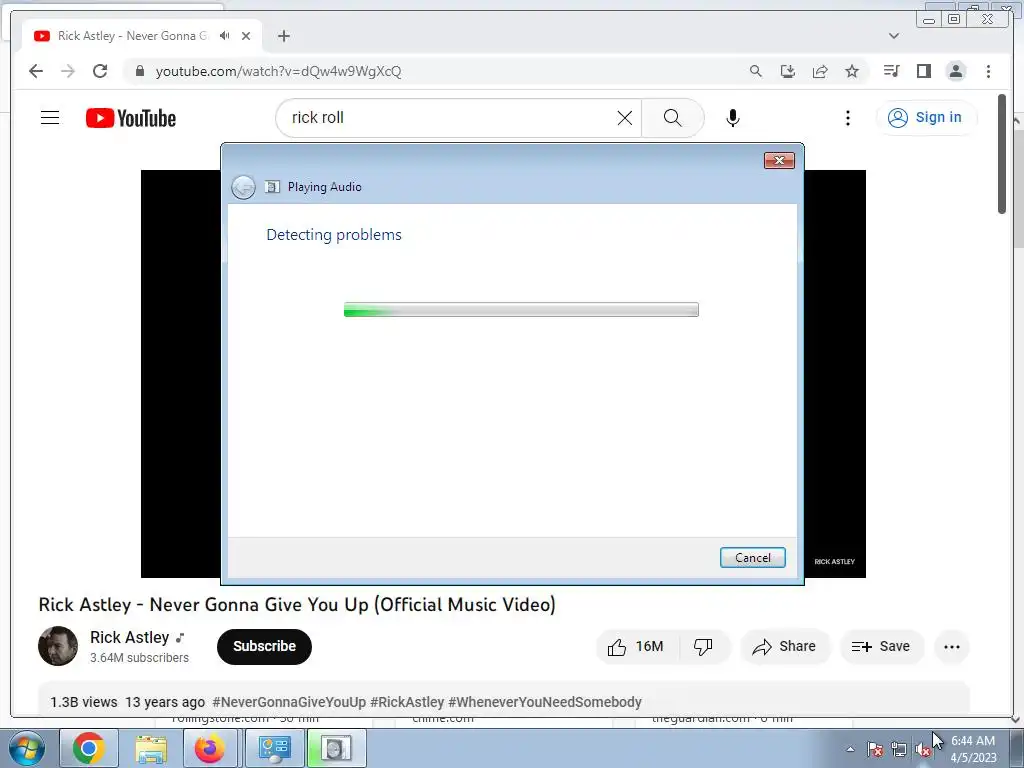Click the #NeverGonnaGiveYouUp hashtag
The image size is (1024, 768).
coord(289,702)
